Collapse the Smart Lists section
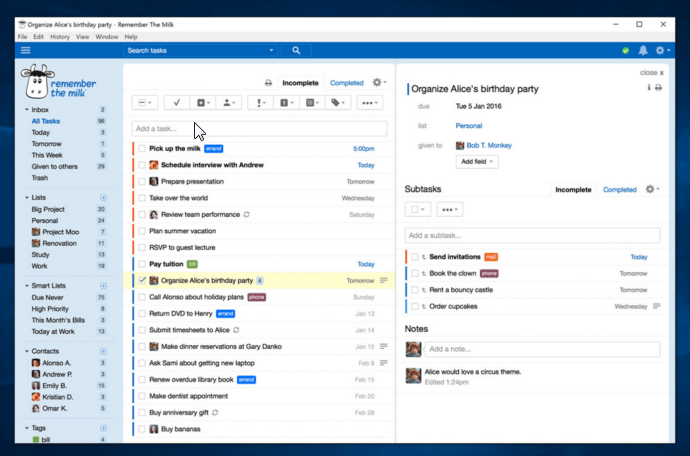The width and height of the screenshot is (690, 456). click(x=27, y=286)
